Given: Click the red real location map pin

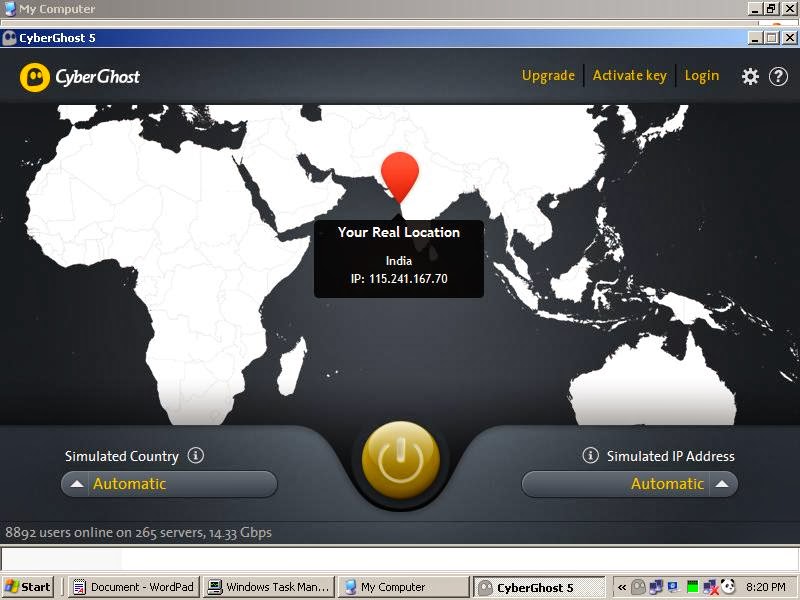Looking at the screenshot, I should click(x=400, y=177).
